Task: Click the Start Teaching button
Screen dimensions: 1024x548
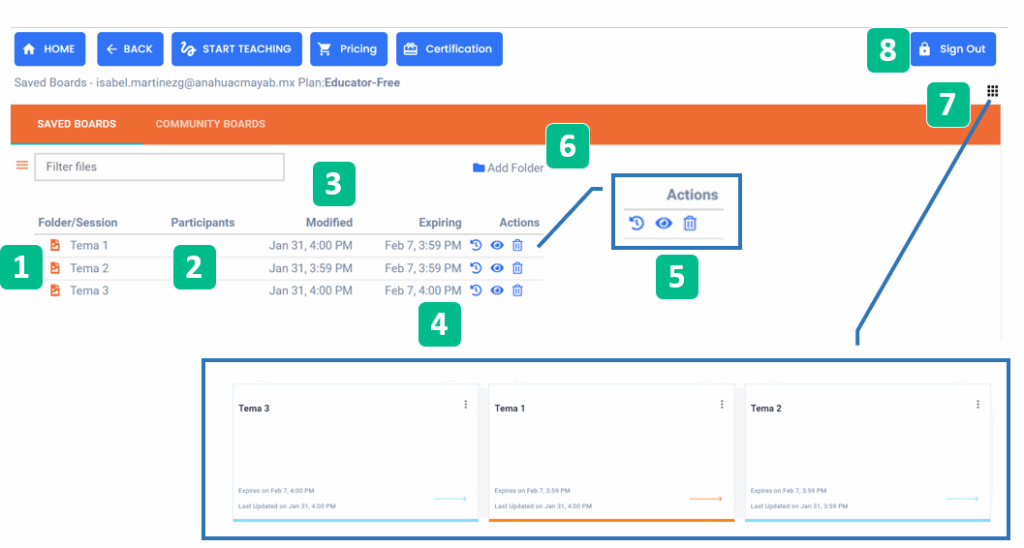Action: pyautogui.click(x=237, y=49)
